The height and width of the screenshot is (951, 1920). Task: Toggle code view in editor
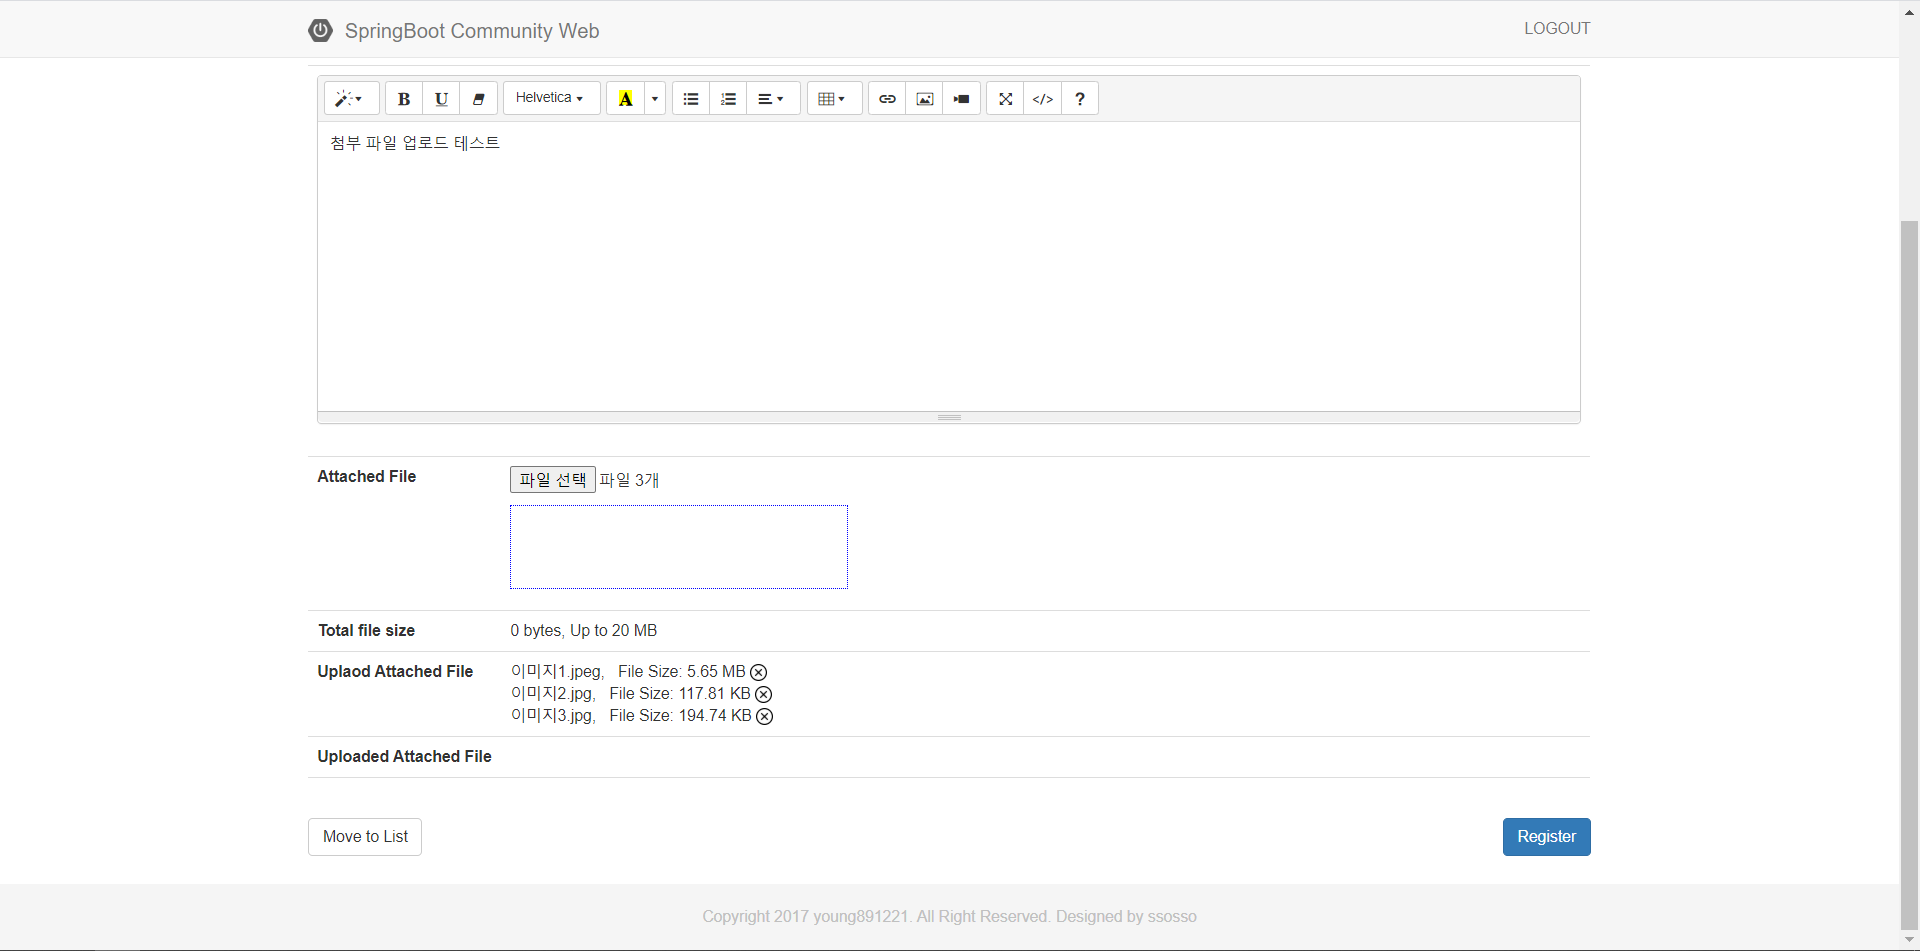tap(1042, 99)
